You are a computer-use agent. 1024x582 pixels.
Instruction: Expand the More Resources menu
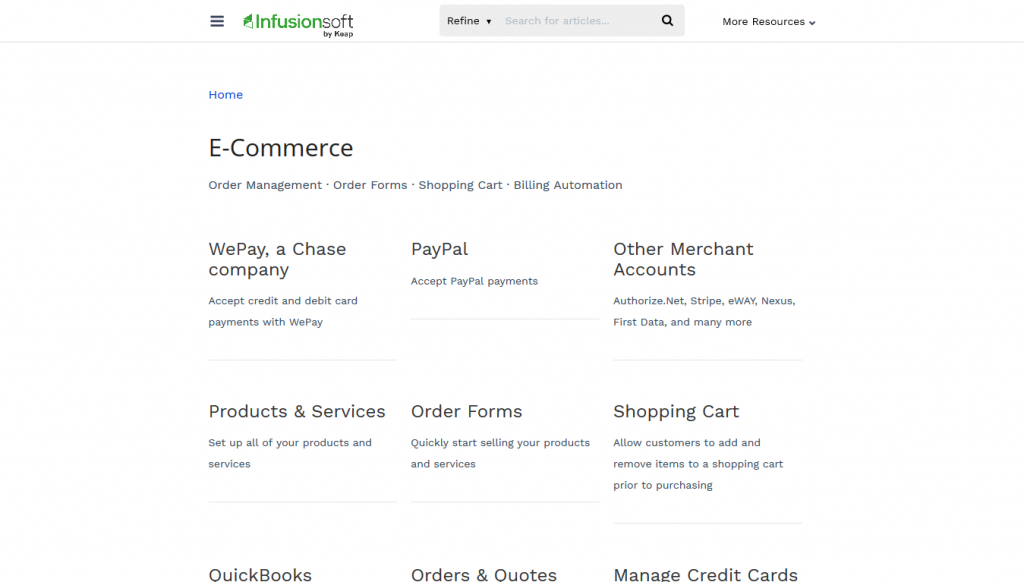(769, 22)
